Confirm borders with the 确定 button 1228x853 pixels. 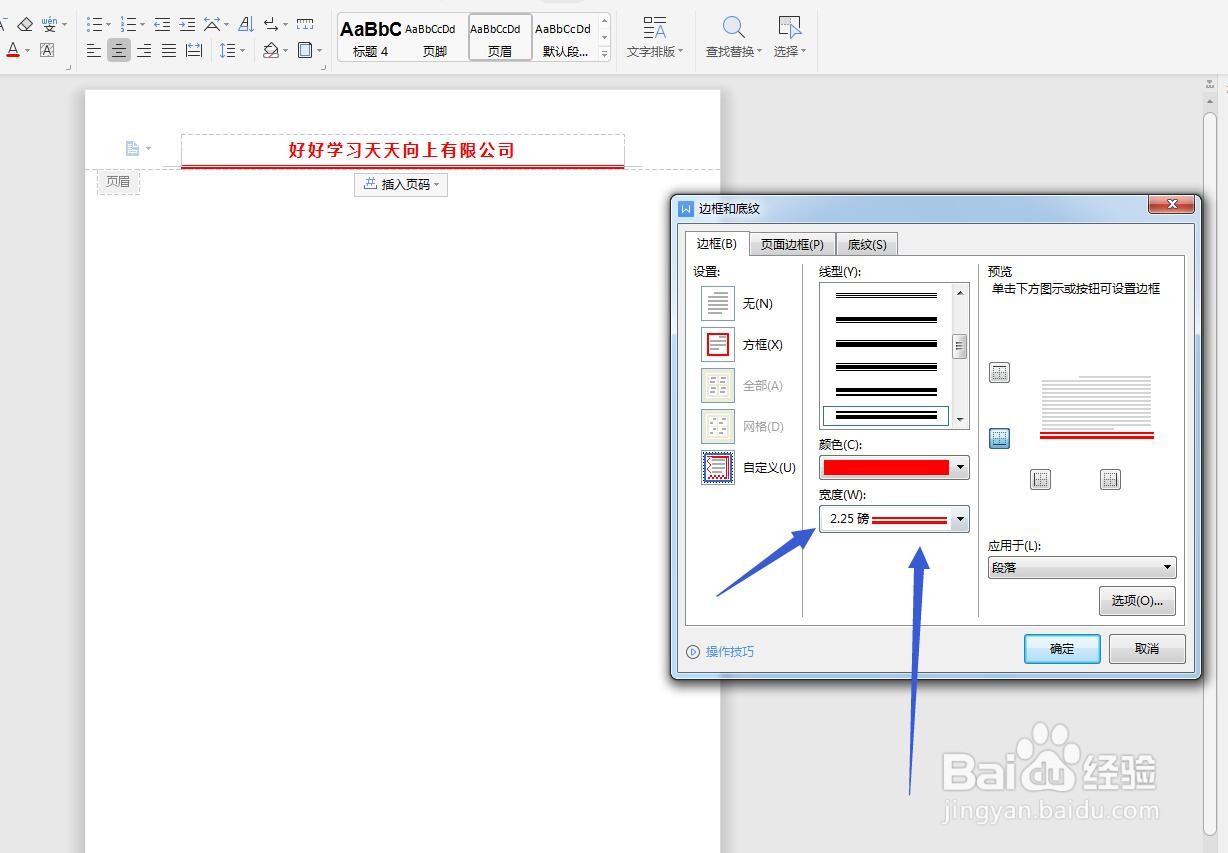point(1061,648)
